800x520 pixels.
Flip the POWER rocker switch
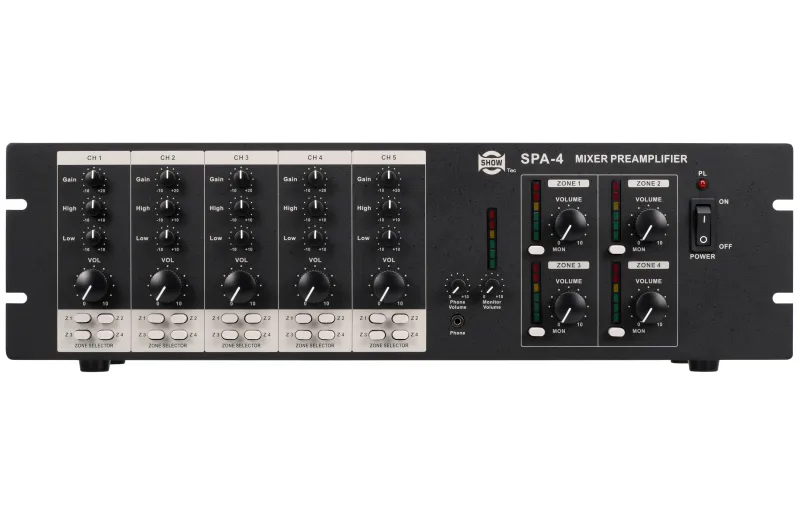[x=704, y=225]
